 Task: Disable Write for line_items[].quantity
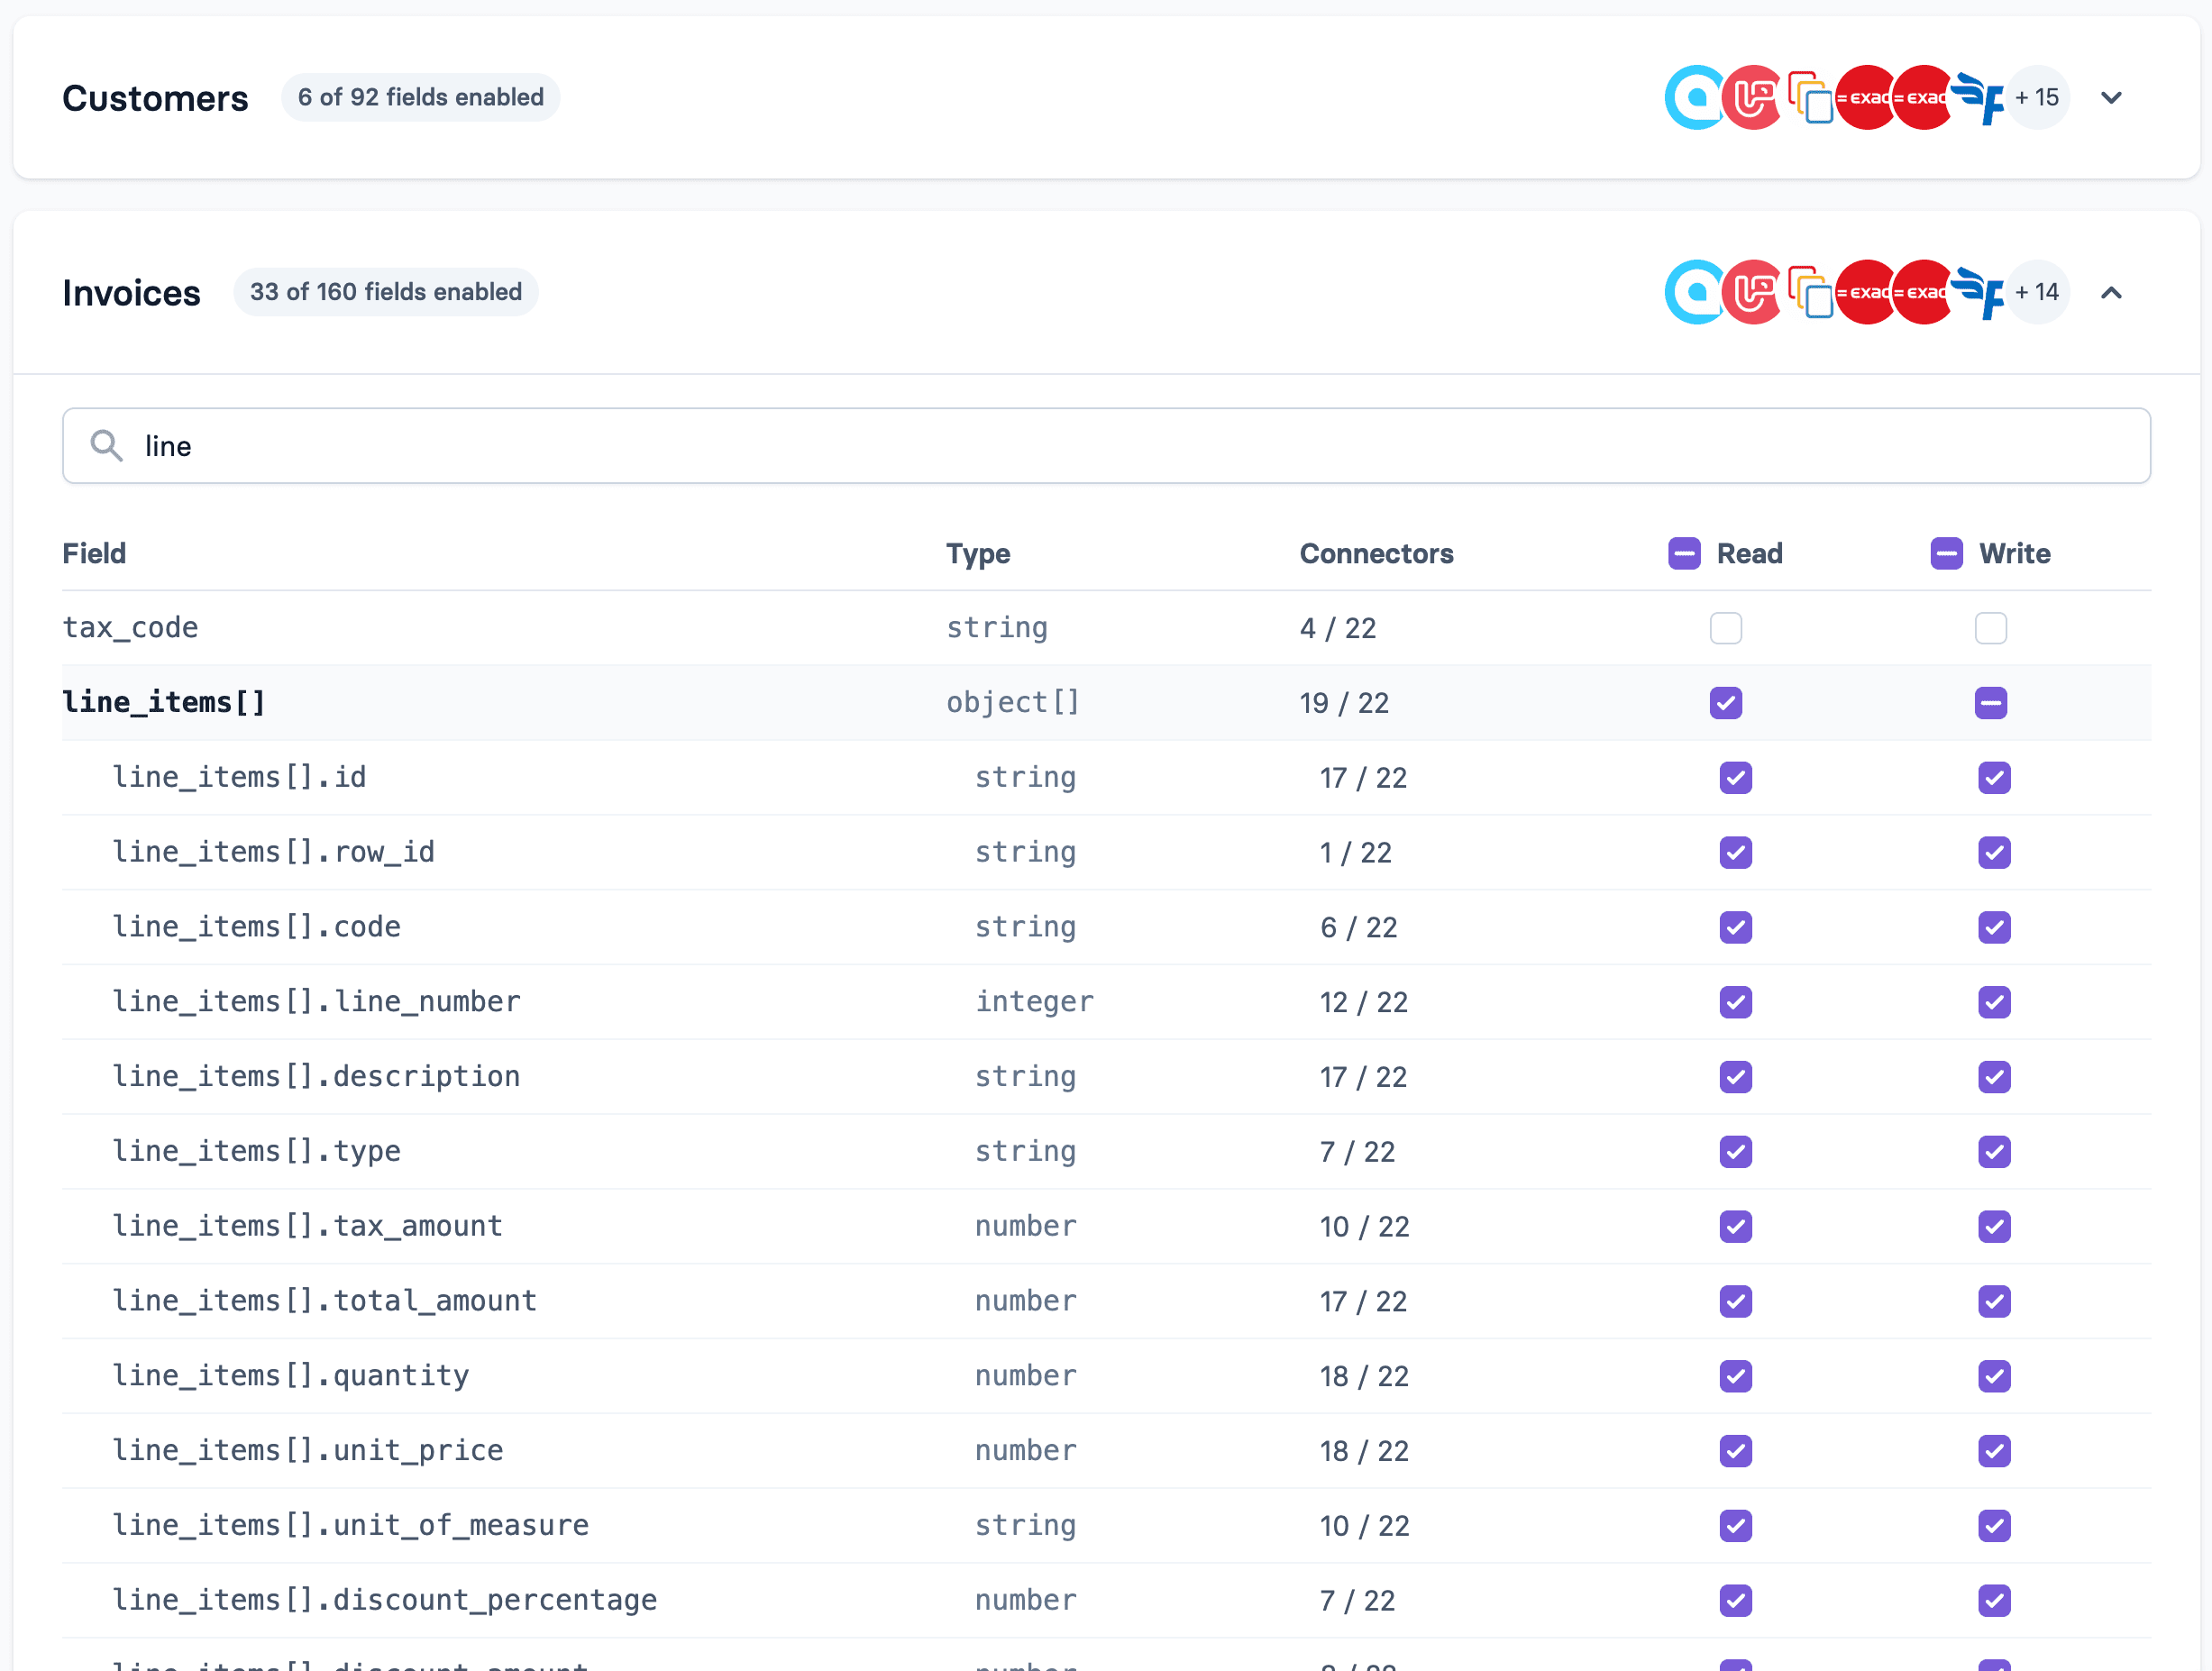(1993, 1376)
